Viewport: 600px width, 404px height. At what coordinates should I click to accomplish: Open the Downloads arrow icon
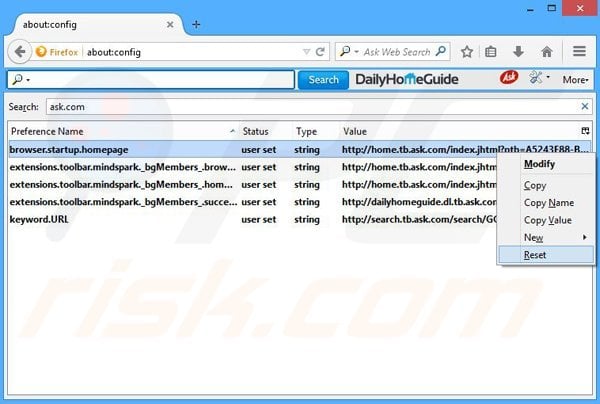tap(518, 52)
